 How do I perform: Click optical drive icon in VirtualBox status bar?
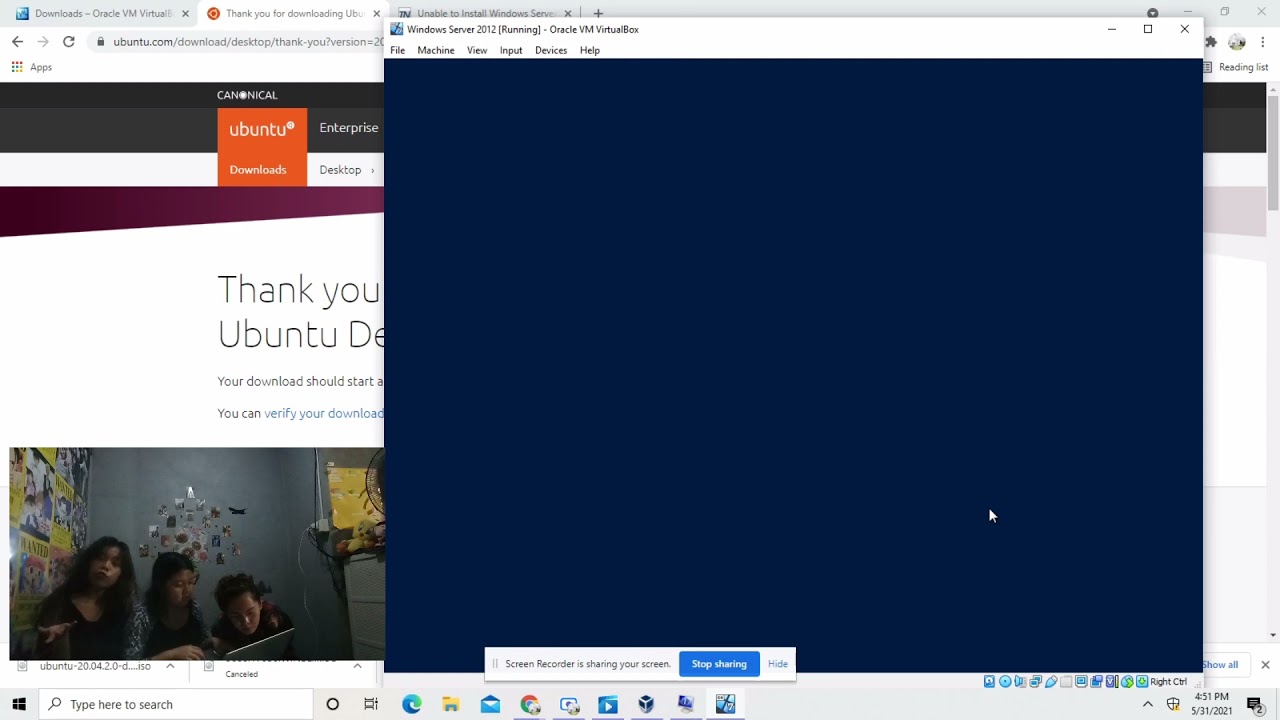1005,681
